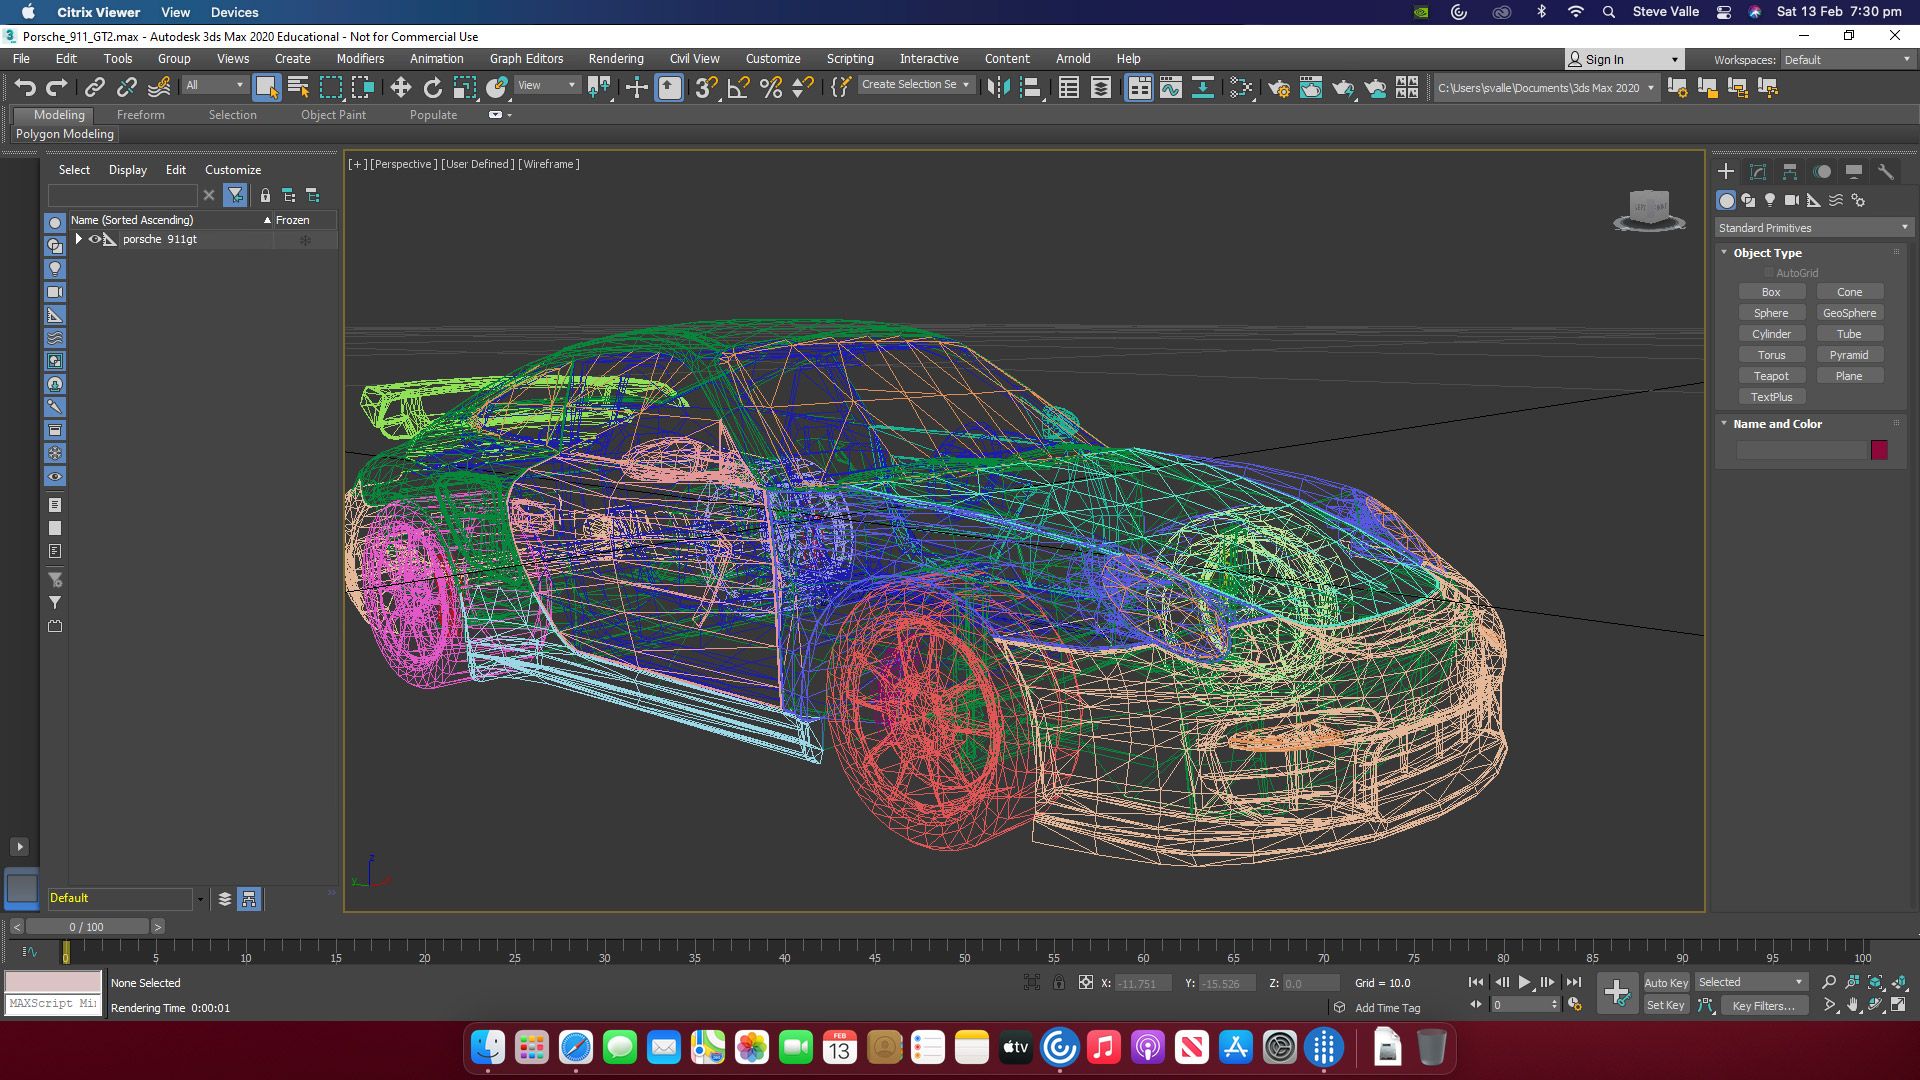Screen dimensions: 1920x1080
Task: Open the Rendering menu
Action: [x=615, y=59]
